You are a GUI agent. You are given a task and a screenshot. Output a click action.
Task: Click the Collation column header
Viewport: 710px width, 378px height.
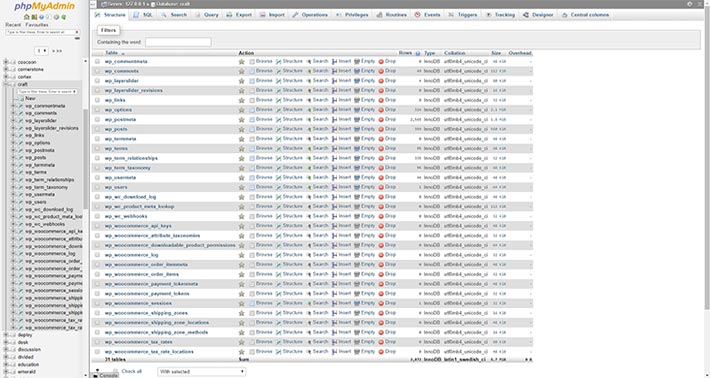(455, 53)
